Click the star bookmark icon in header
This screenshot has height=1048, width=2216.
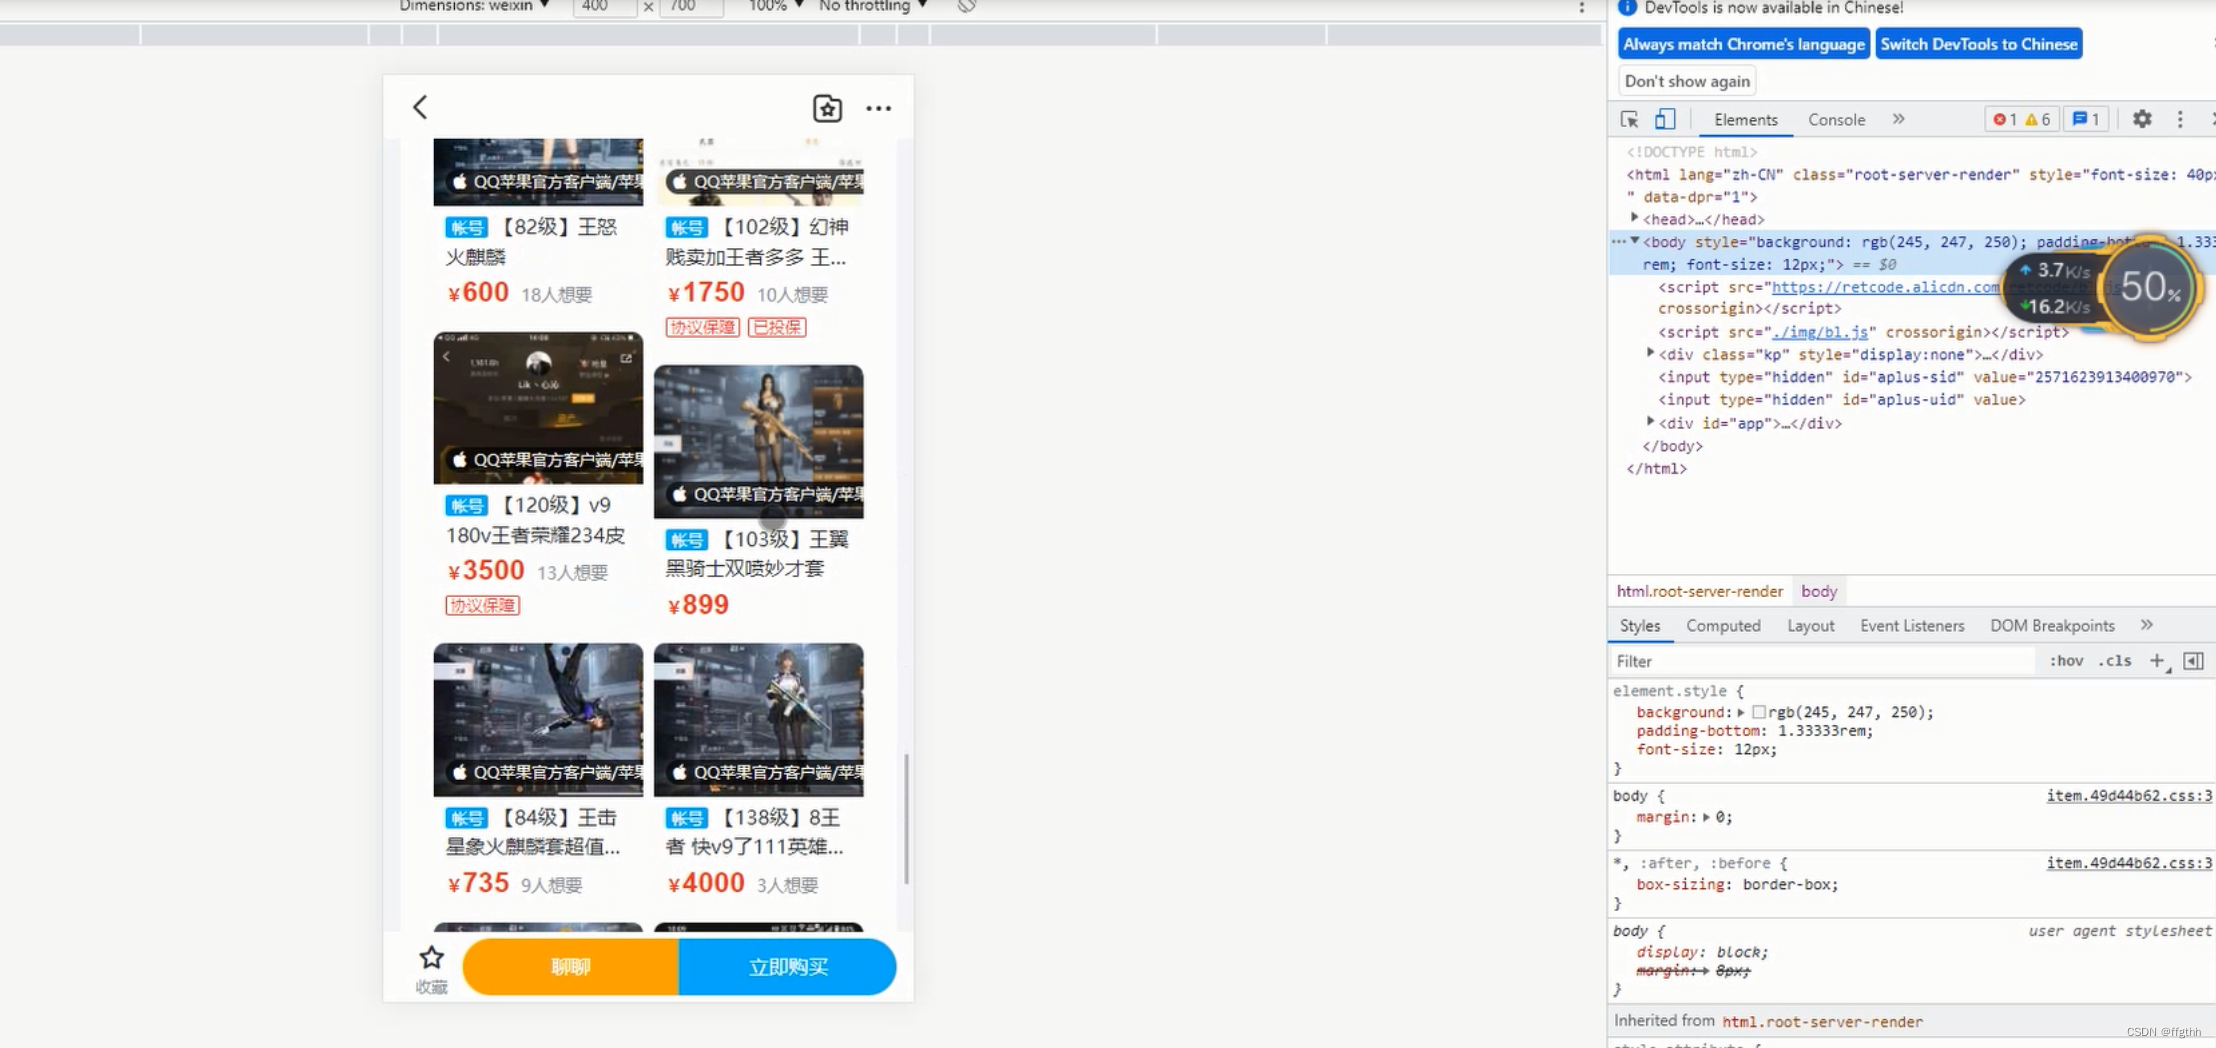[827, 108]
